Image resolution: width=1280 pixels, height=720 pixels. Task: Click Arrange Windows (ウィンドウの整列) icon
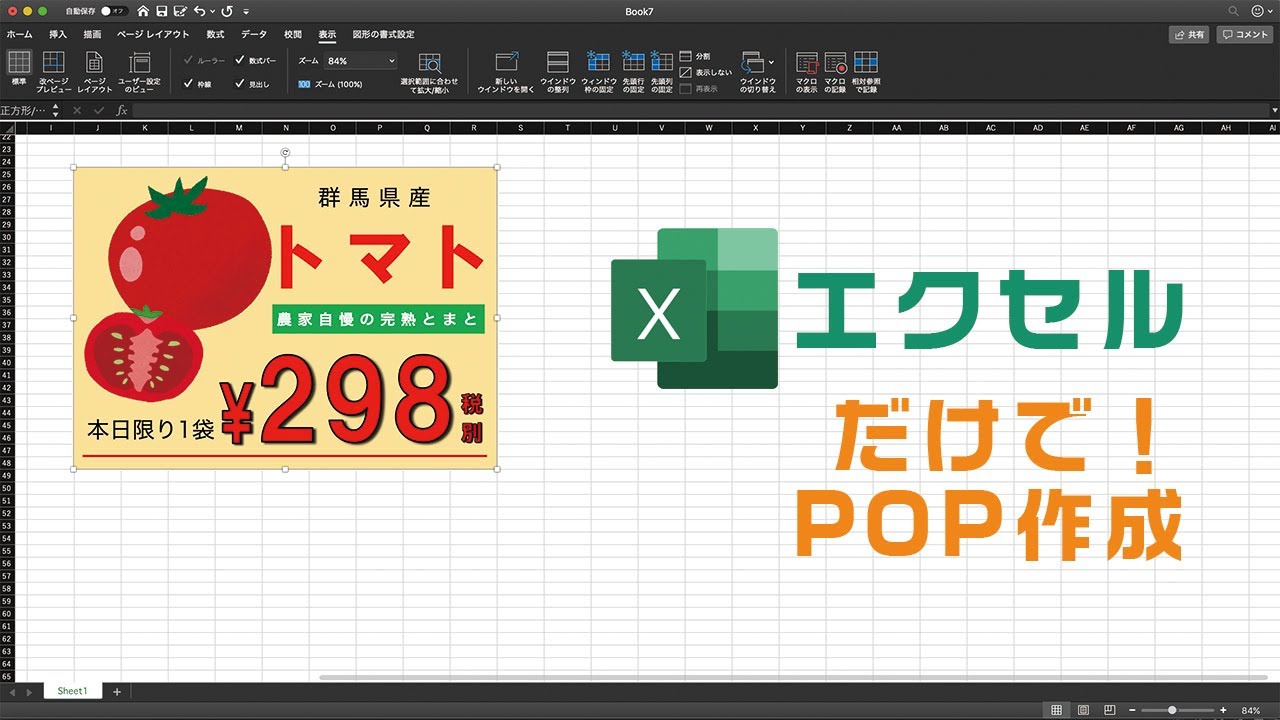point(557,64)
